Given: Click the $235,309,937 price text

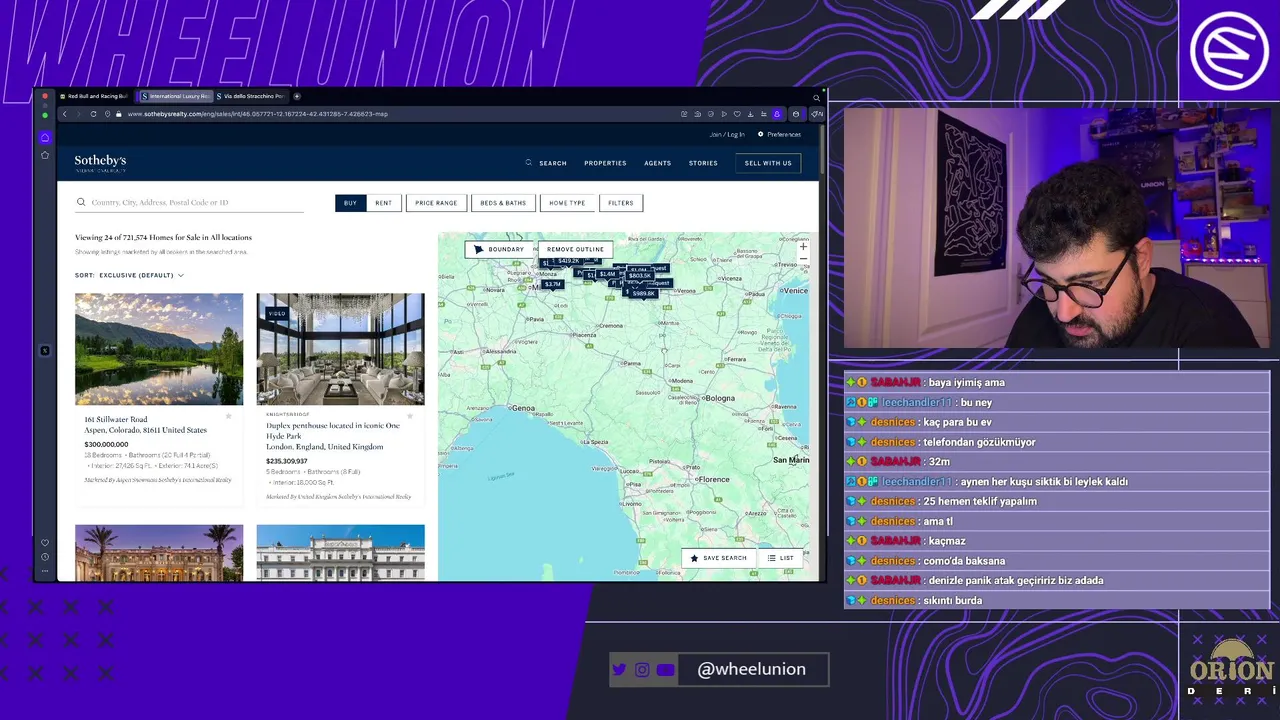Looking at the screenshot, I should [287, 461].
